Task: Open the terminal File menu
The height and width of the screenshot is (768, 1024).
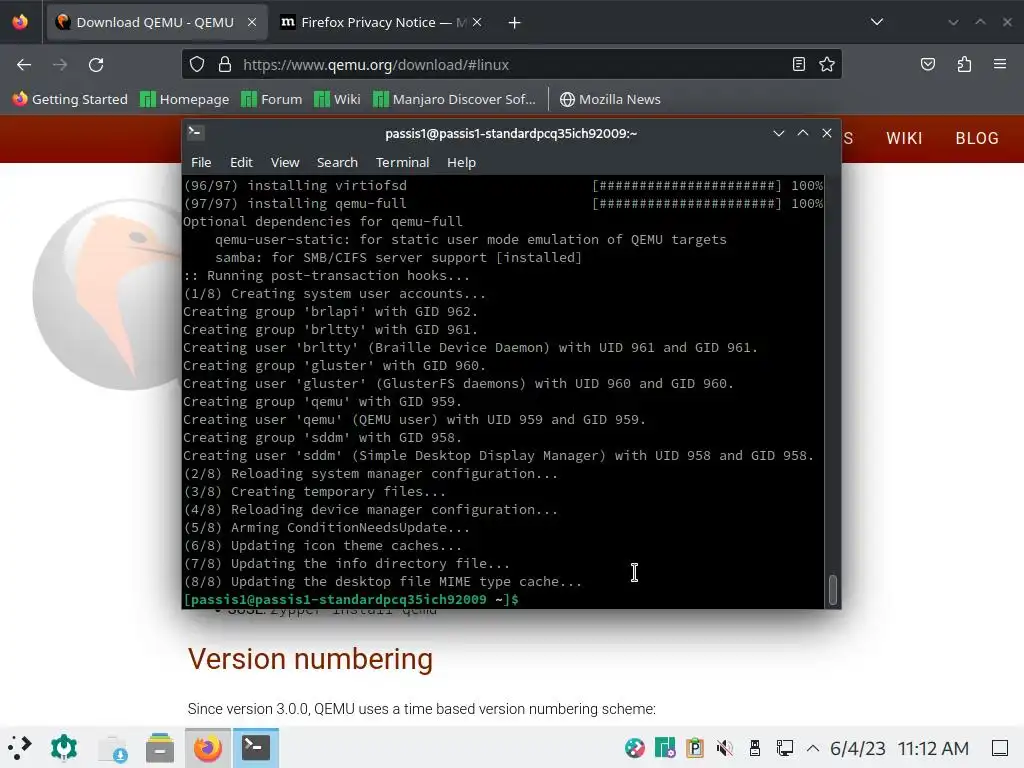Action: [201, 163]
